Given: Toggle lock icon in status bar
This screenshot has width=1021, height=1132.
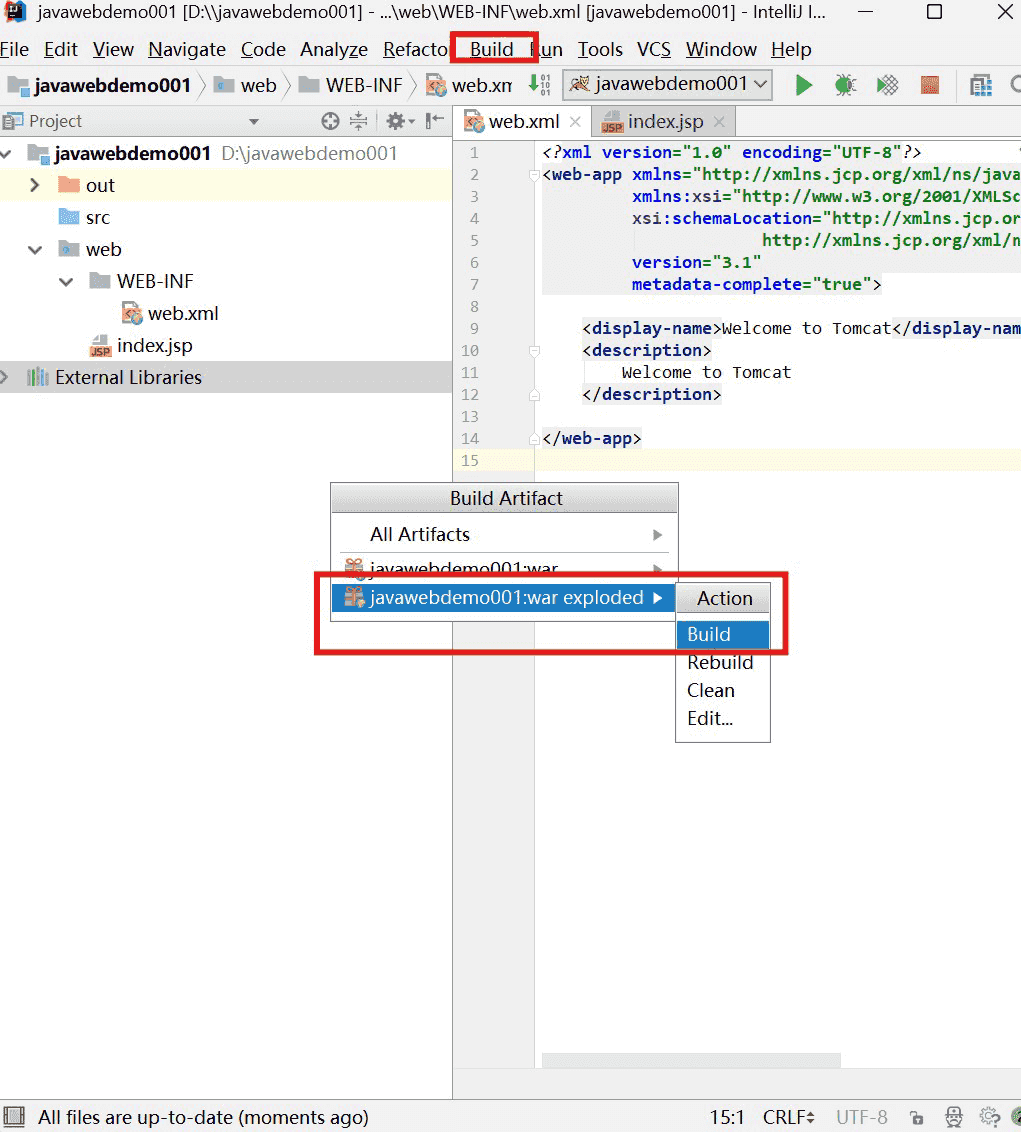Looking at the screenshot, I should point(916,1117).
